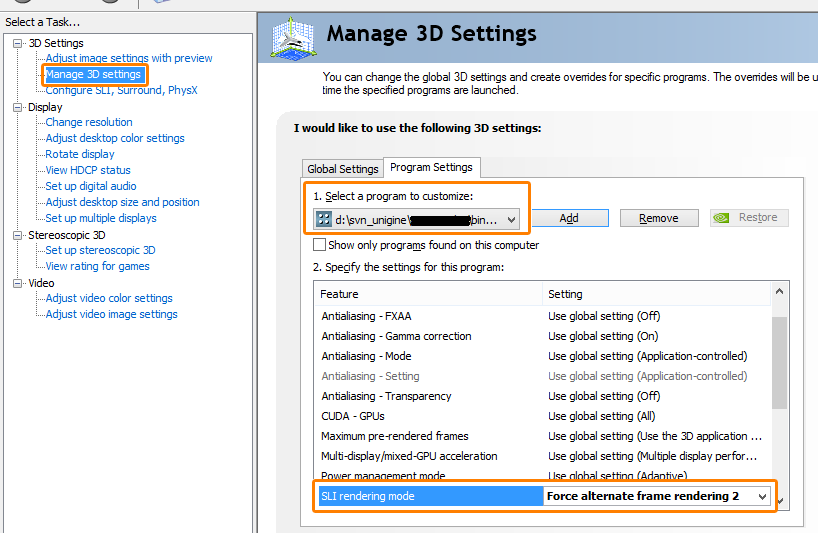The height and width of the screenshot is (533, 818).
Task: Click the NVIDIA logo on Restore button
Action: [724, 218]
